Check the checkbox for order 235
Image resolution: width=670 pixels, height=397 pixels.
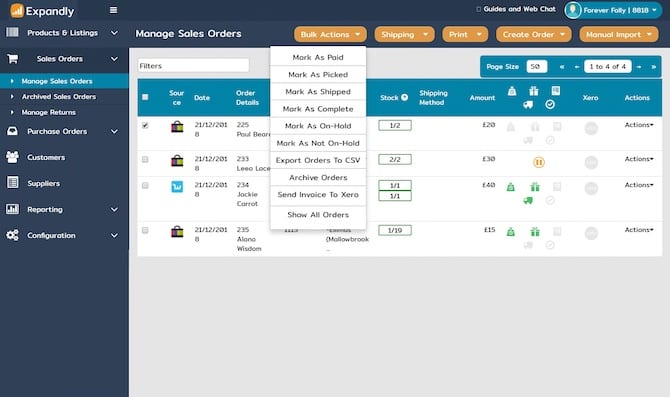pyautogui.click(x=145, y=230)
